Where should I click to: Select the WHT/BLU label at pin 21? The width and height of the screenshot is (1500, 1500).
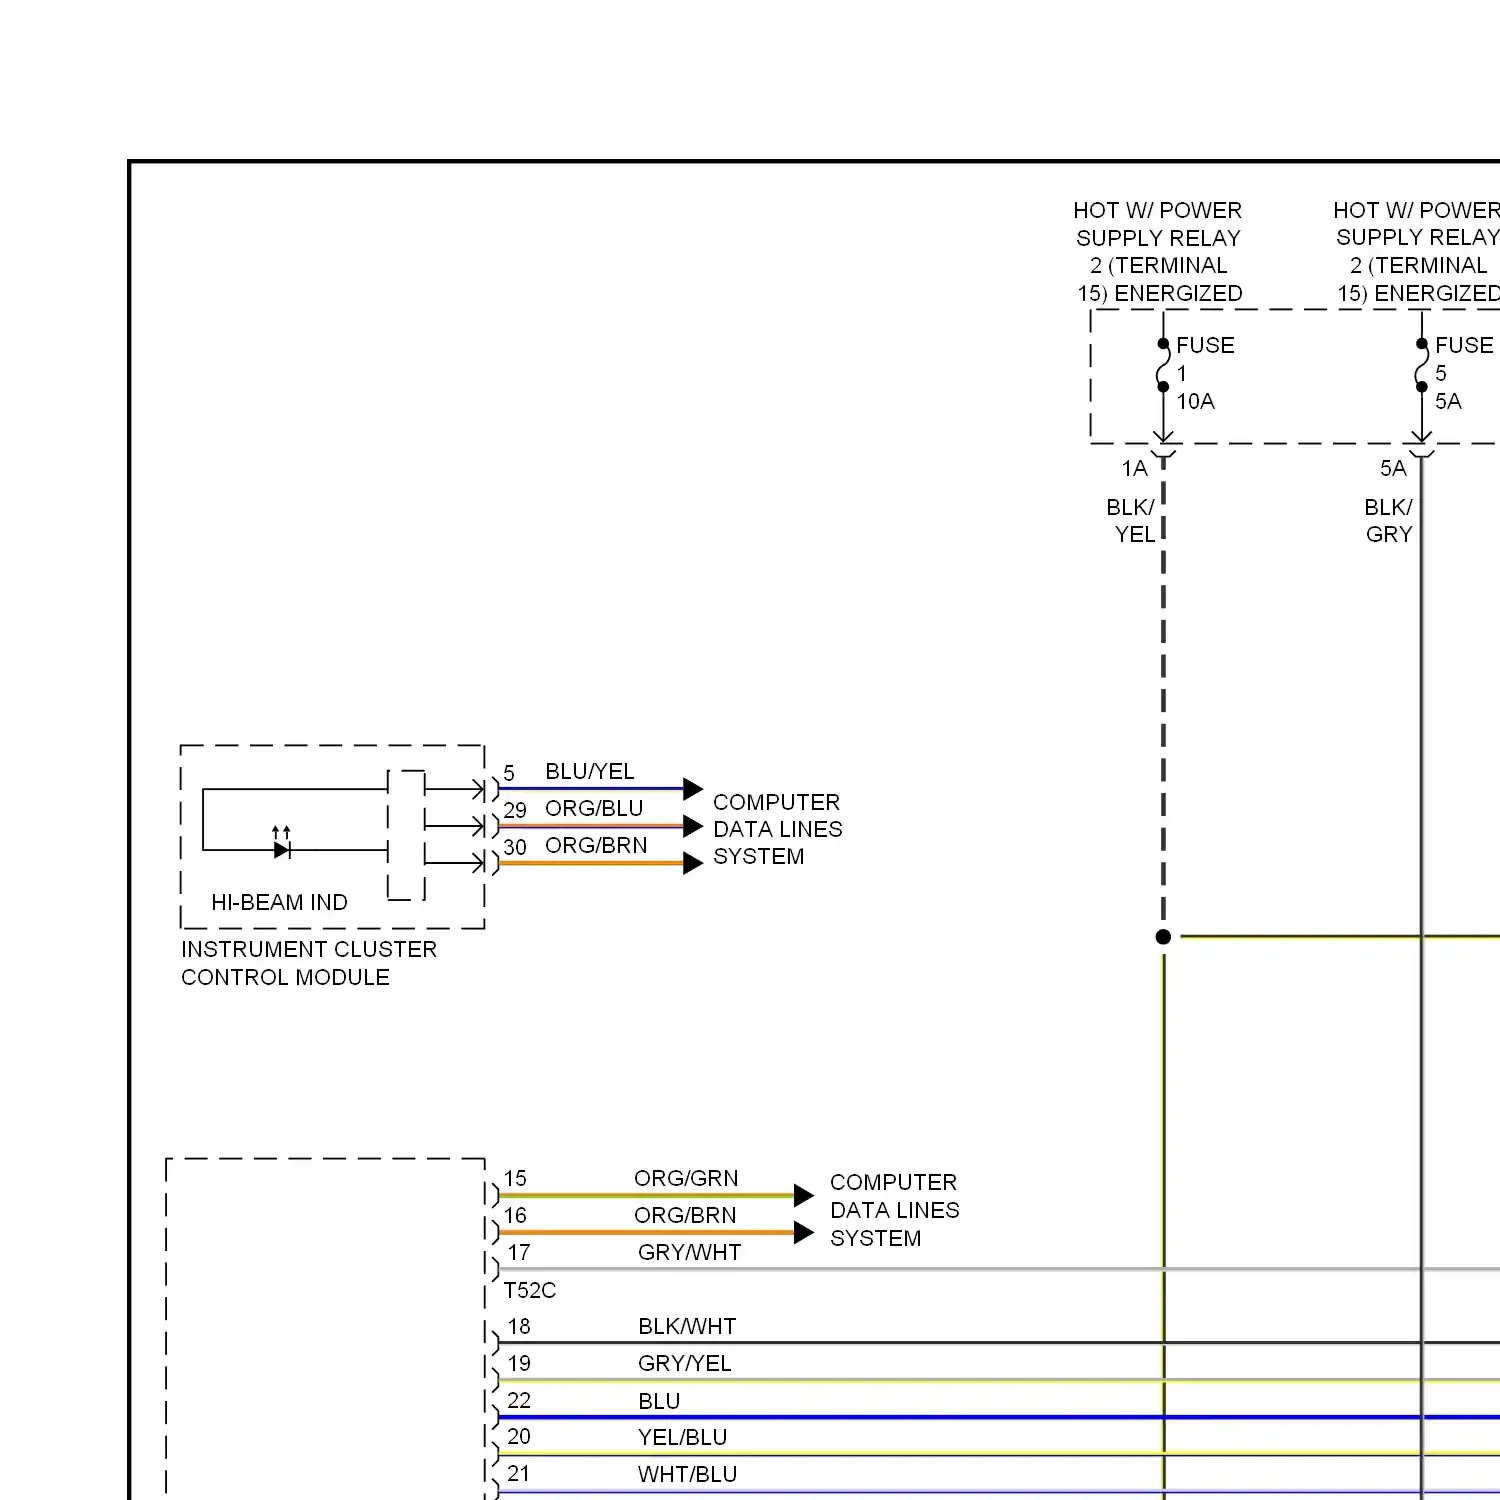click(x=687, y=1474)
